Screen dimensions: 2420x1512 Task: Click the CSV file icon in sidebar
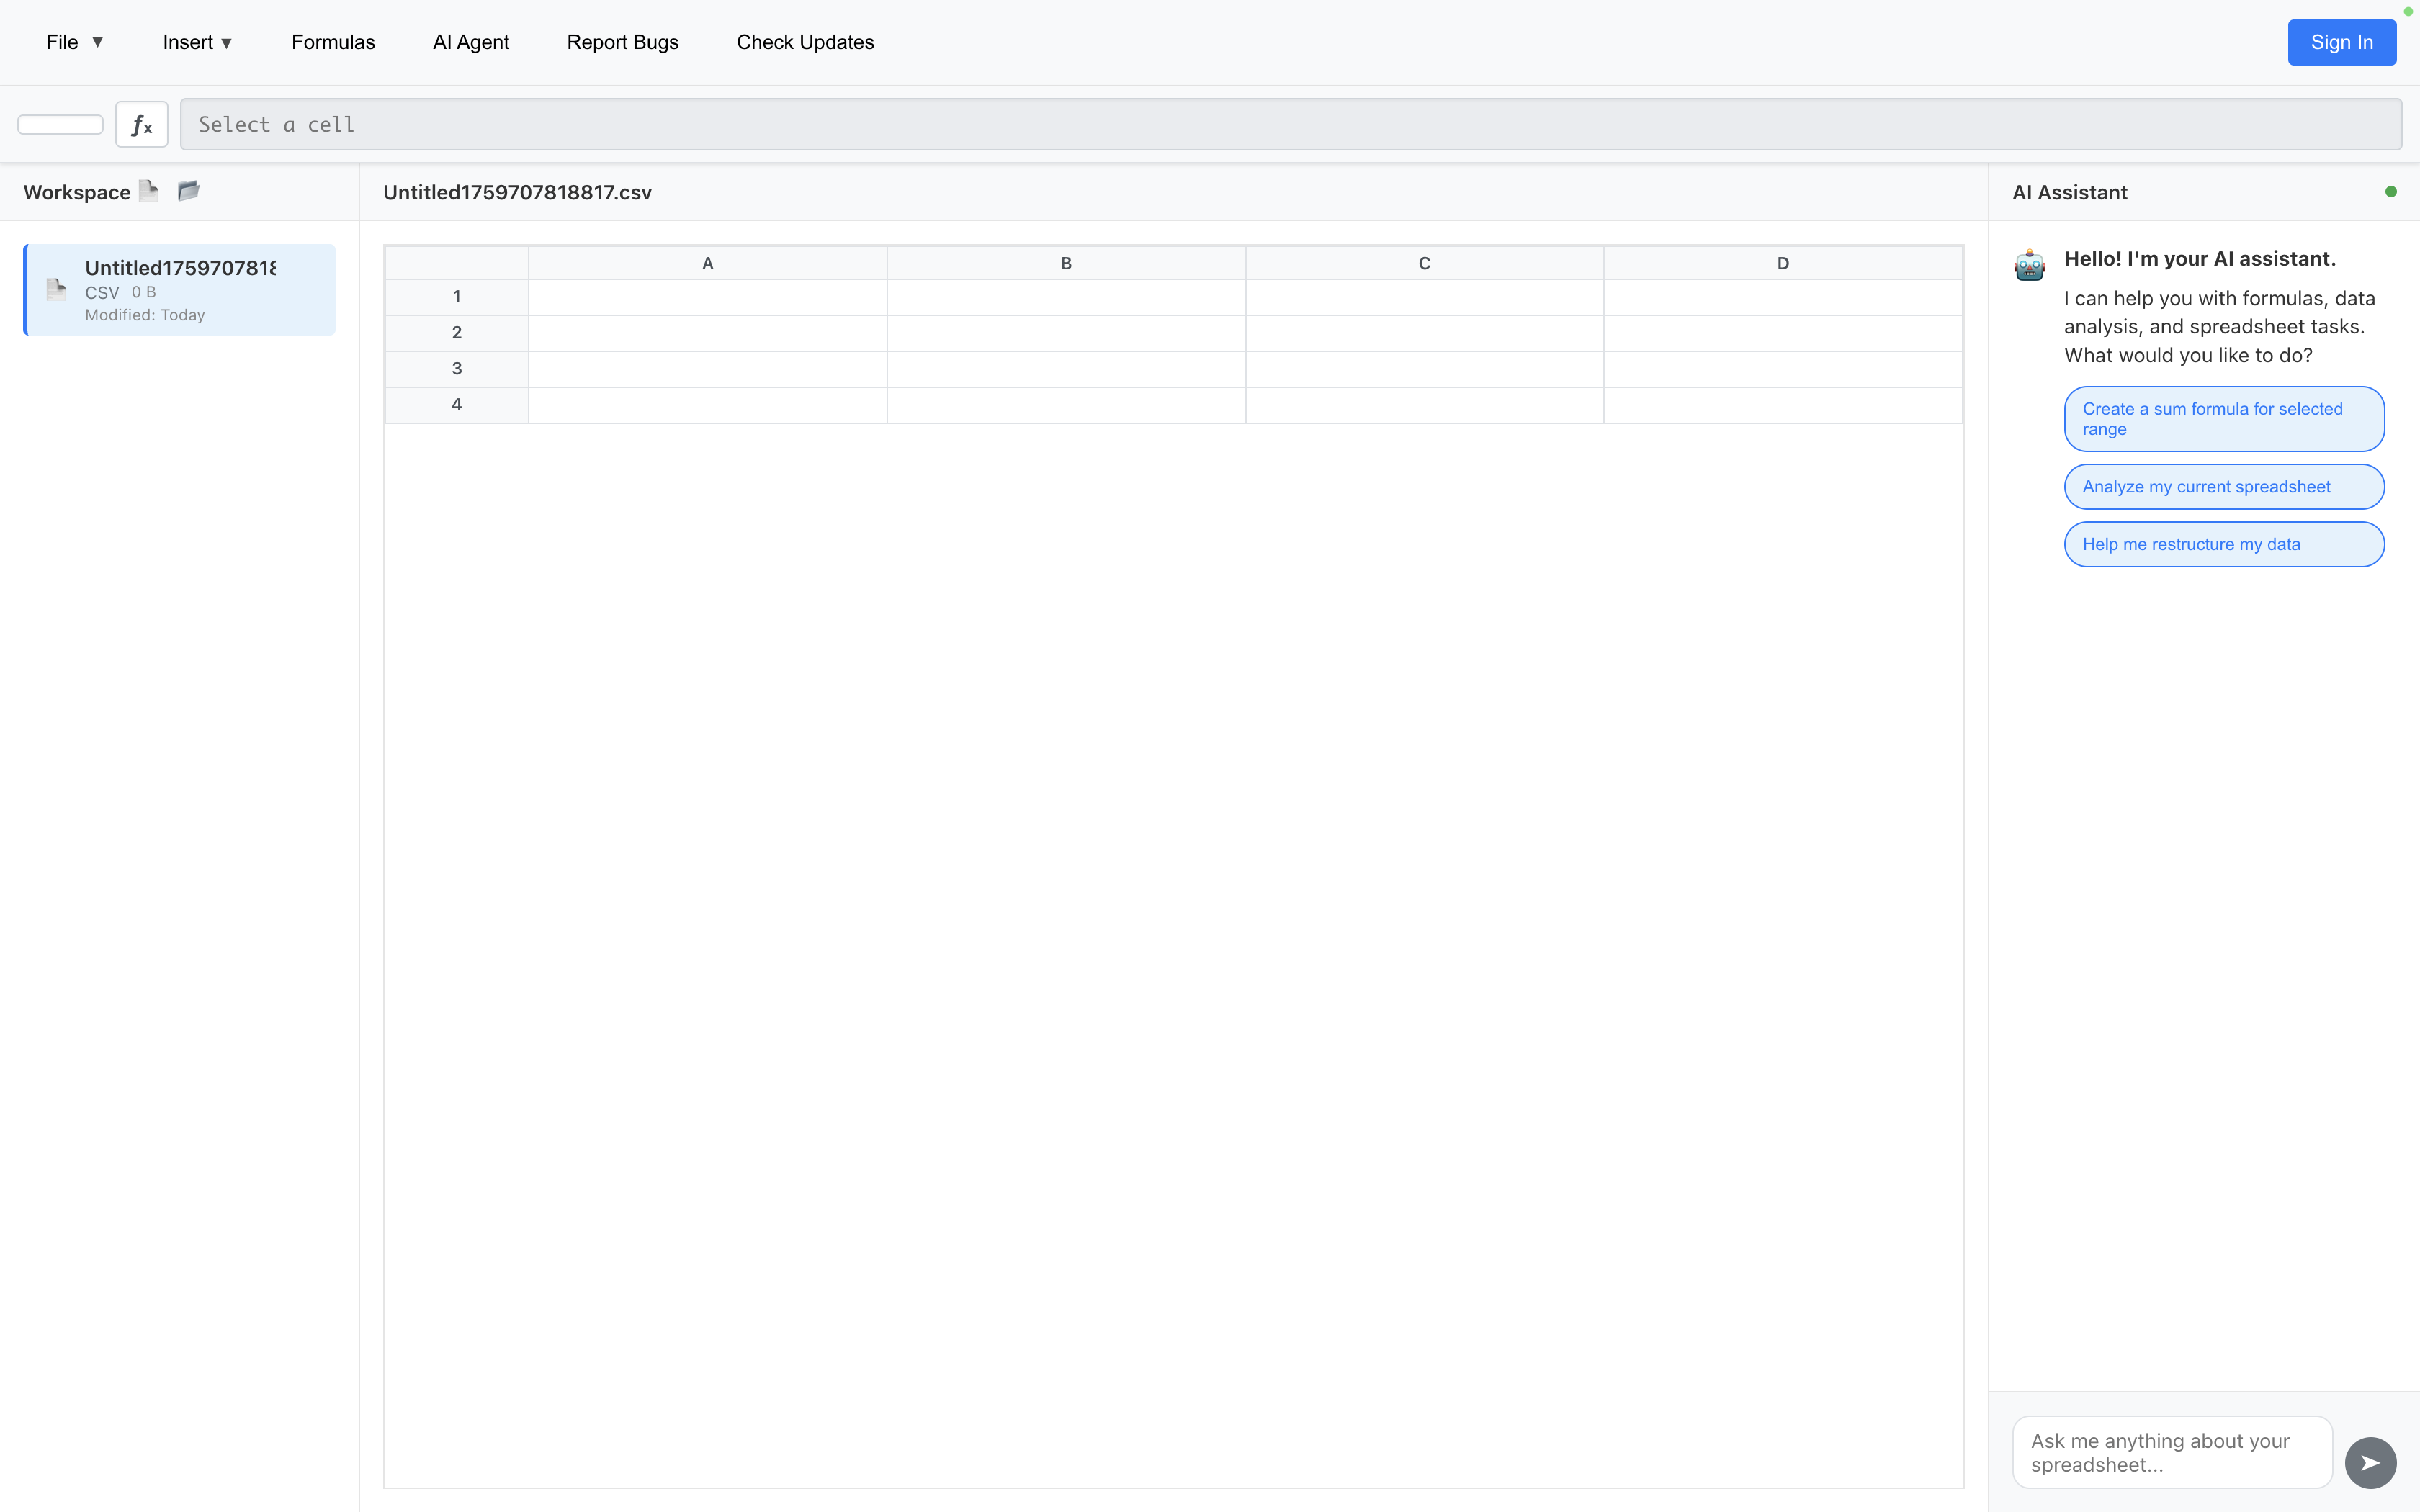[x=56, y=290]
